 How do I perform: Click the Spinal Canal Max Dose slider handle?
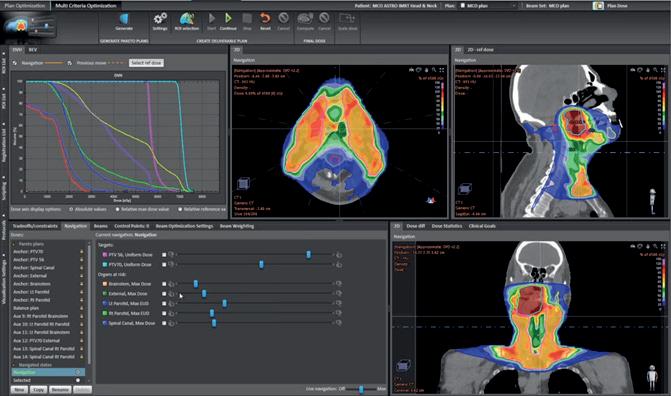coord(214,323)
